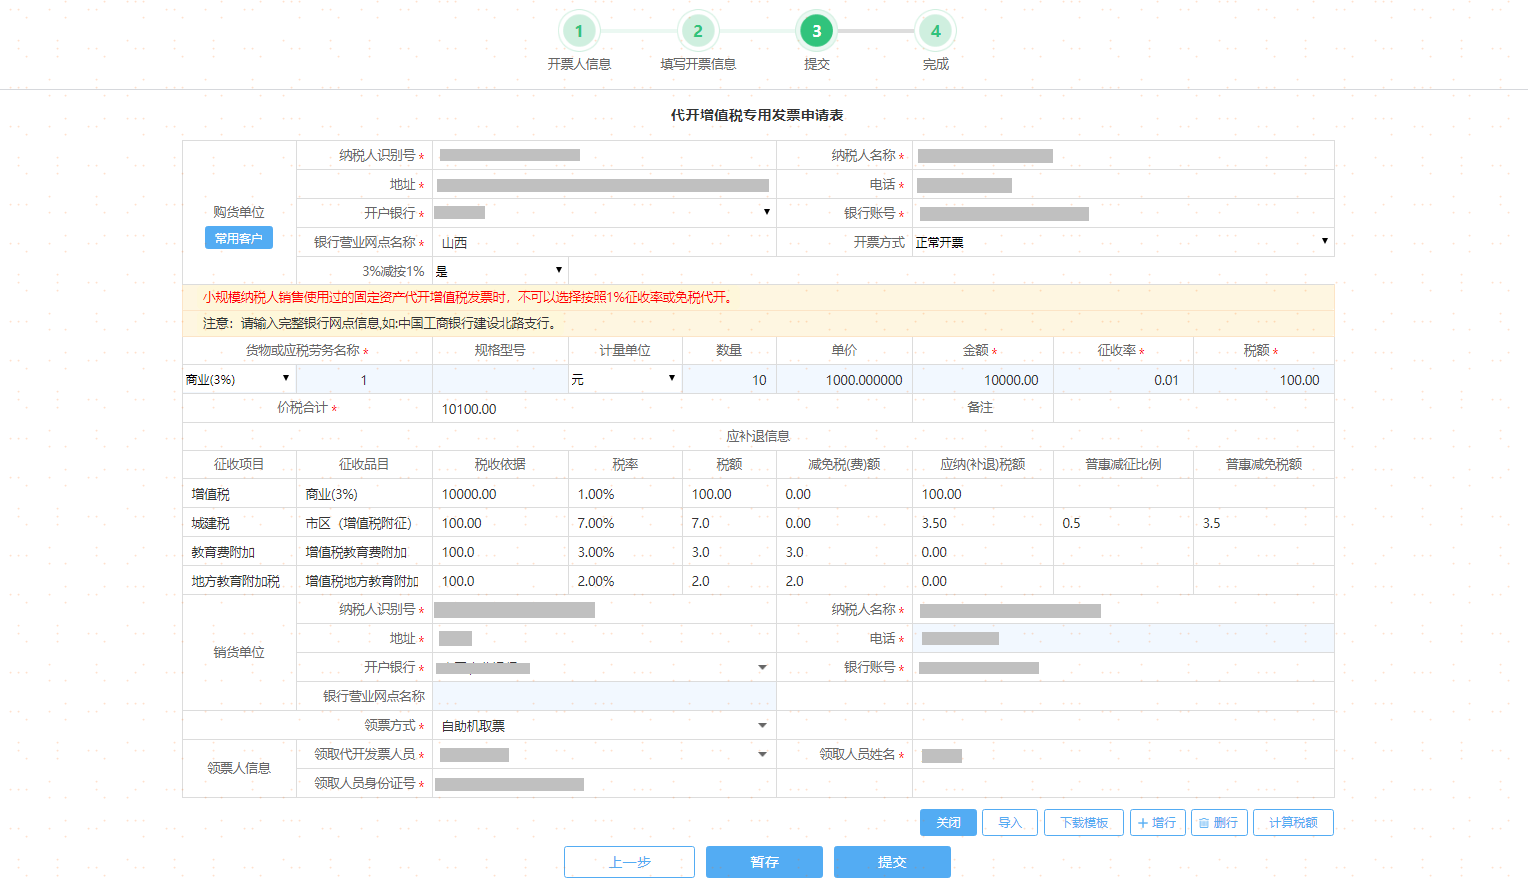1528x892 pixels.
Task: Click the 备注 input field
Action: tap(1194, 408)
